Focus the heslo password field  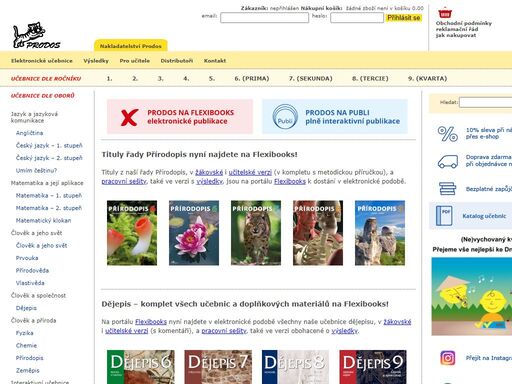357,18
